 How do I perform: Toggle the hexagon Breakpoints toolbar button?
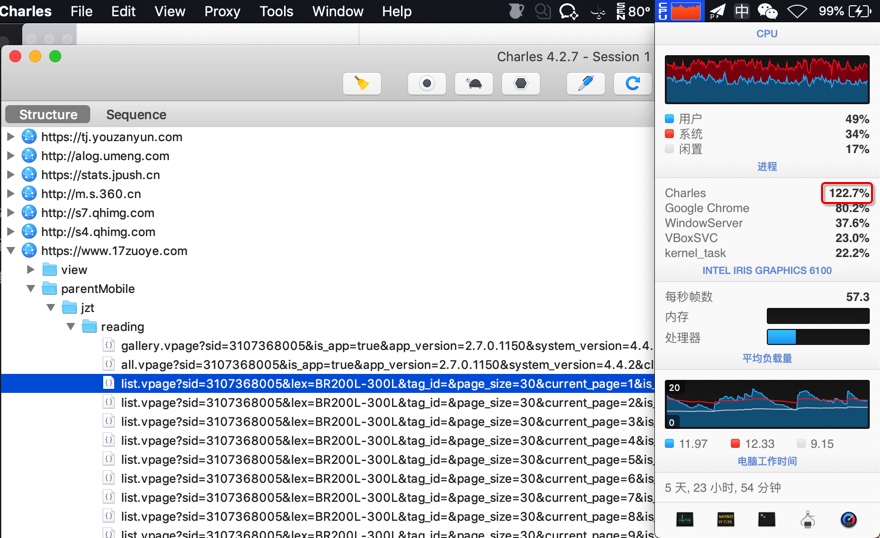pyautogui.click(x=521, y=84)
